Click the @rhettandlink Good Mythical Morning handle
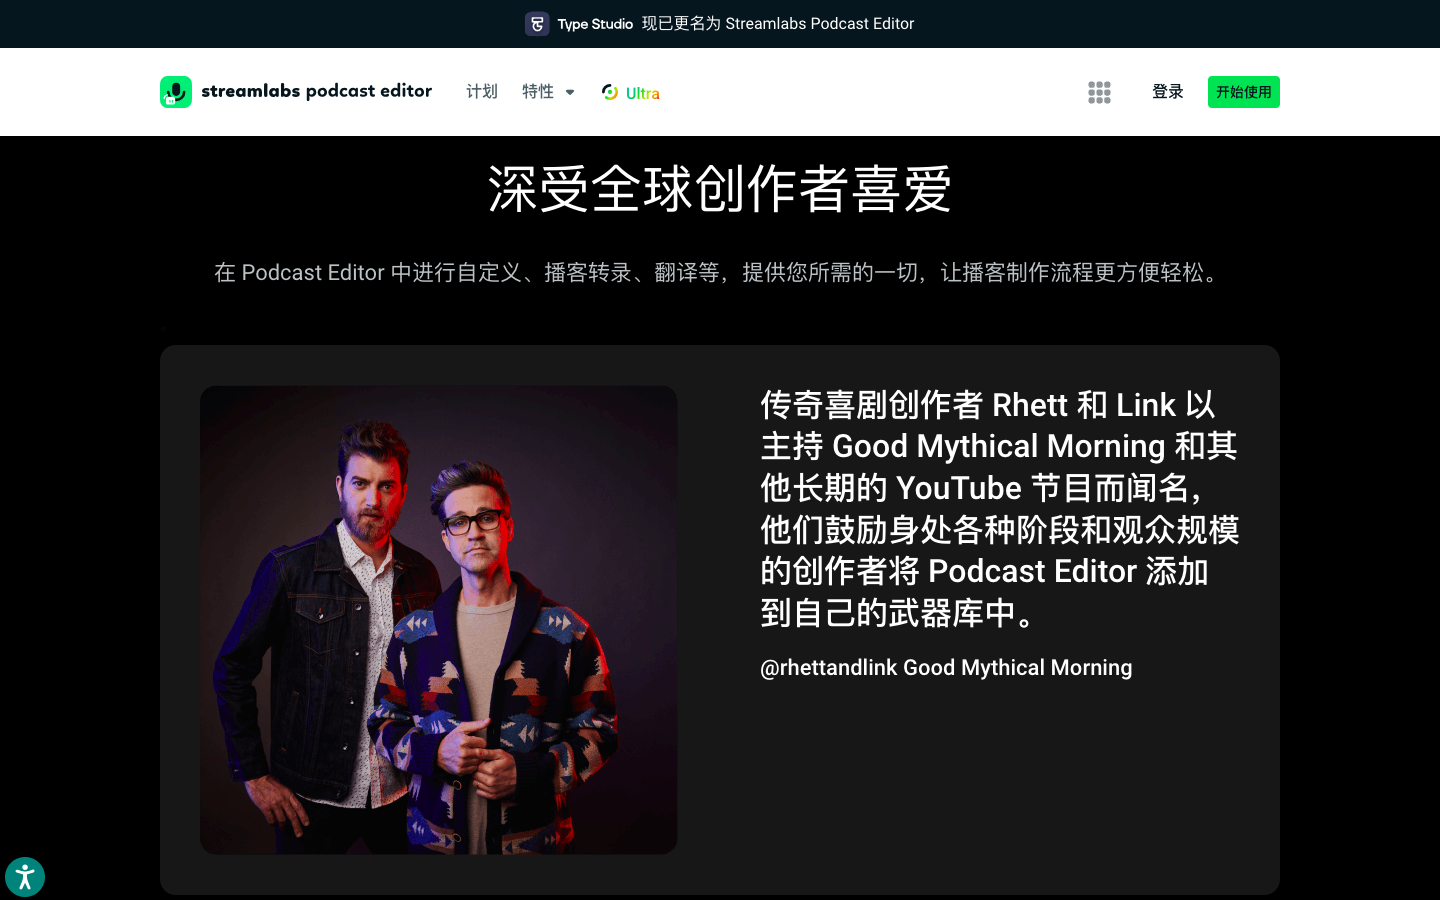This screenshot has width=1440, height=900. pyautogui.click(x=946, y=667)
